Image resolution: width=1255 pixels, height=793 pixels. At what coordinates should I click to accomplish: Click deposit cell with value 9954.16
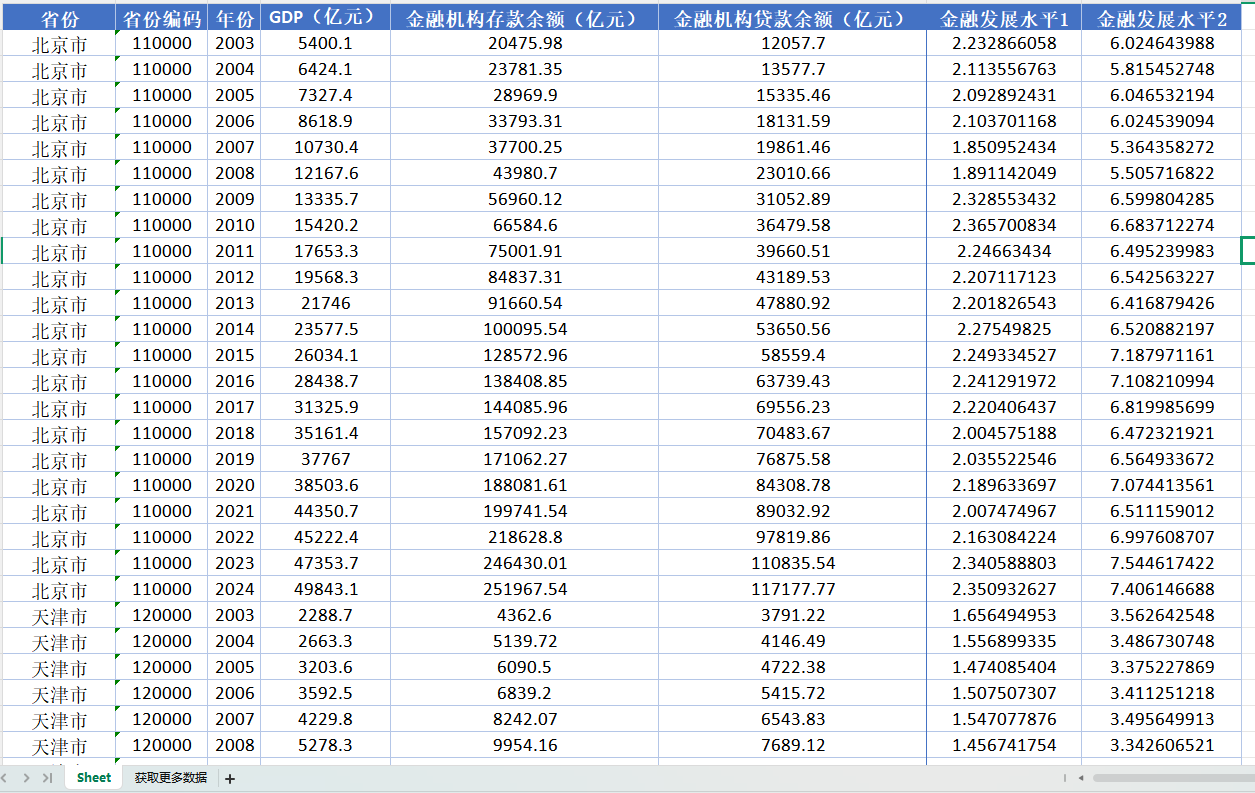pos(524,746)
